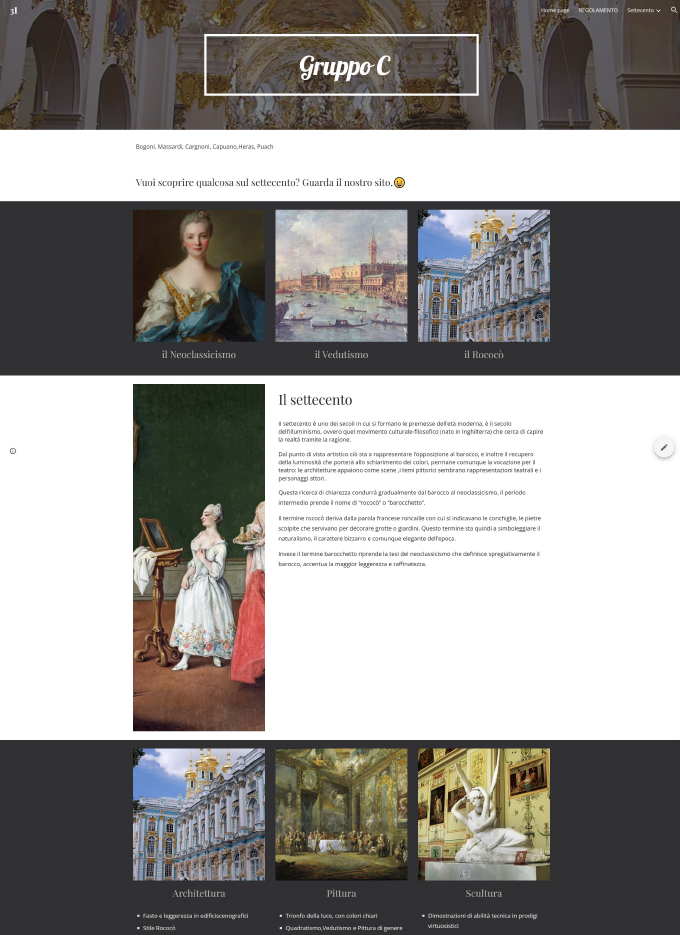Click the Architettura heading

199,893
